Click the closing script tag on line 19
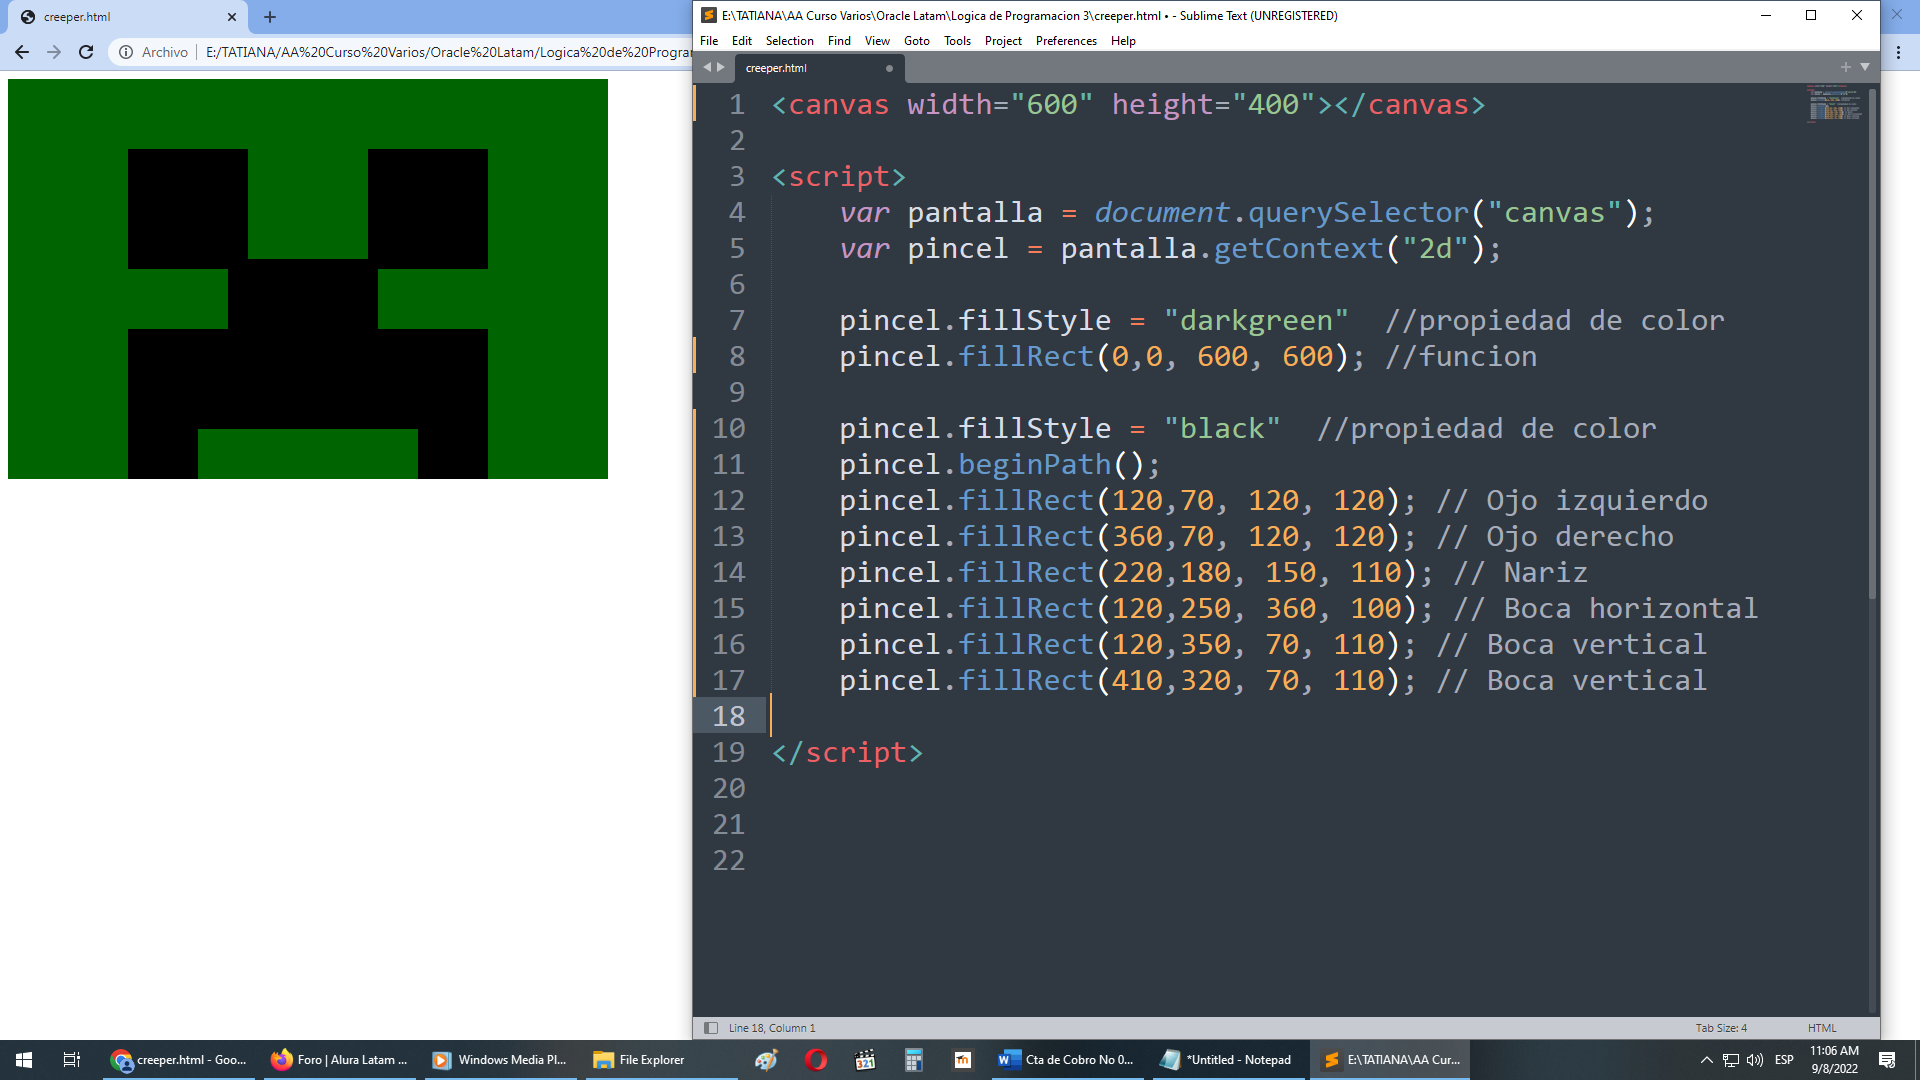Screen dimensions: 1920x1080 (847, 752)
